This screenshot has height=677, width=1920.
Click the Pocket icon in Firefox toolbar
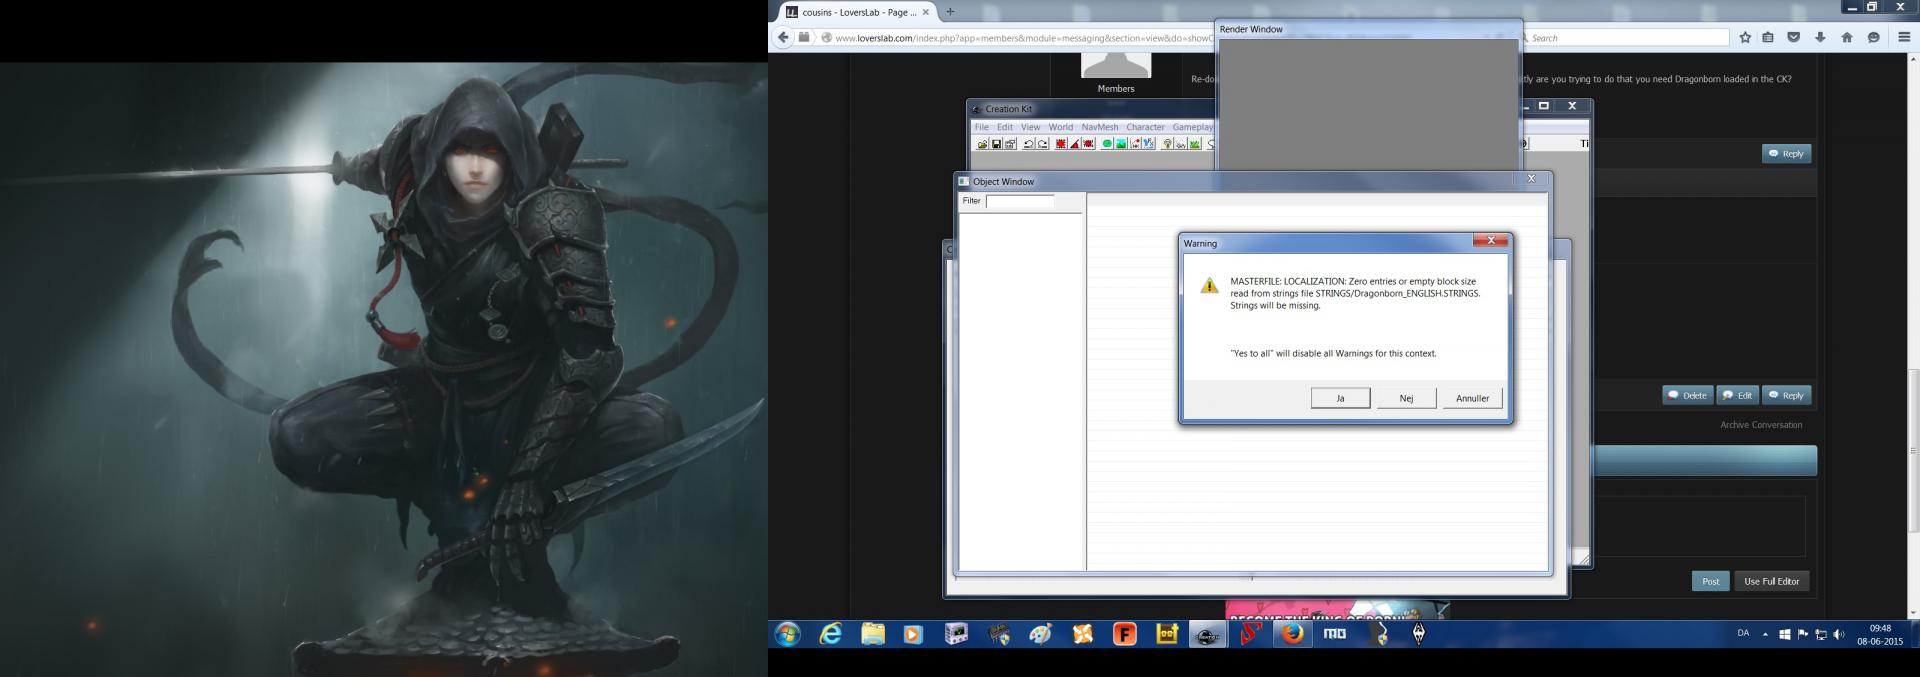coord(1794,38)
